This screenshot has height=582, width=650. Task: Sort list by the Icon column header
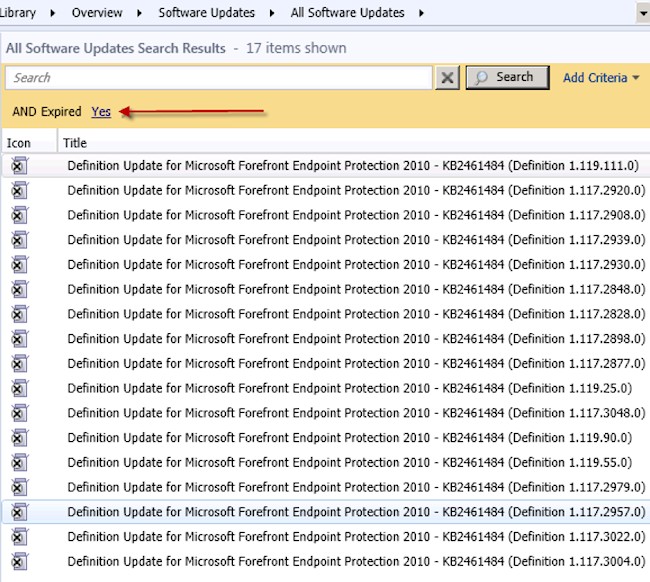(19, 143)
